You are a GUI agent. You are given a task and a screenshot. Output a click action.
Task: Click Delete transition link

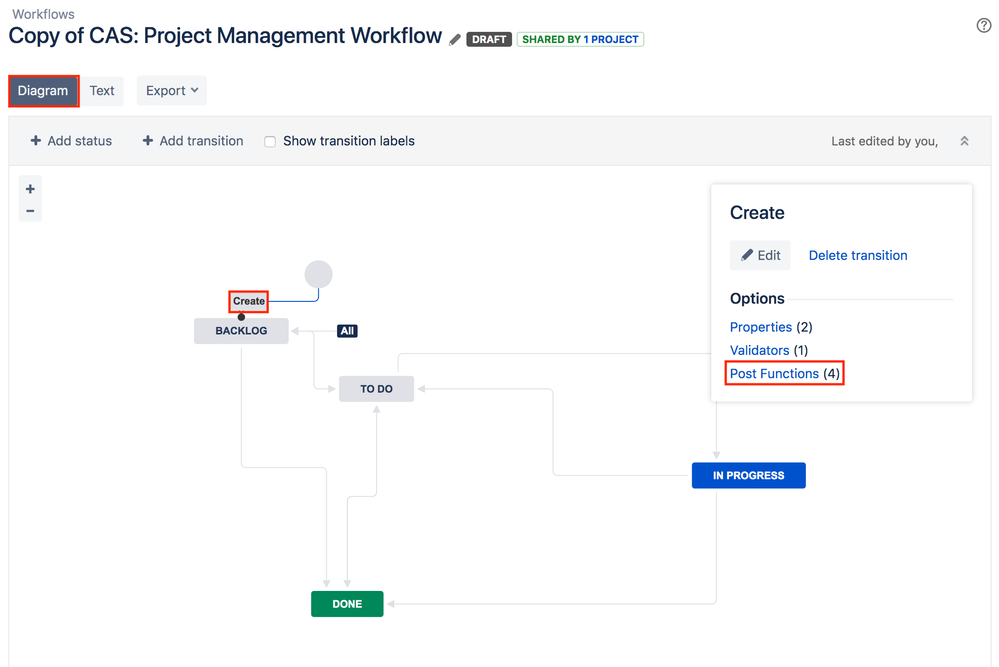[858, 255]
